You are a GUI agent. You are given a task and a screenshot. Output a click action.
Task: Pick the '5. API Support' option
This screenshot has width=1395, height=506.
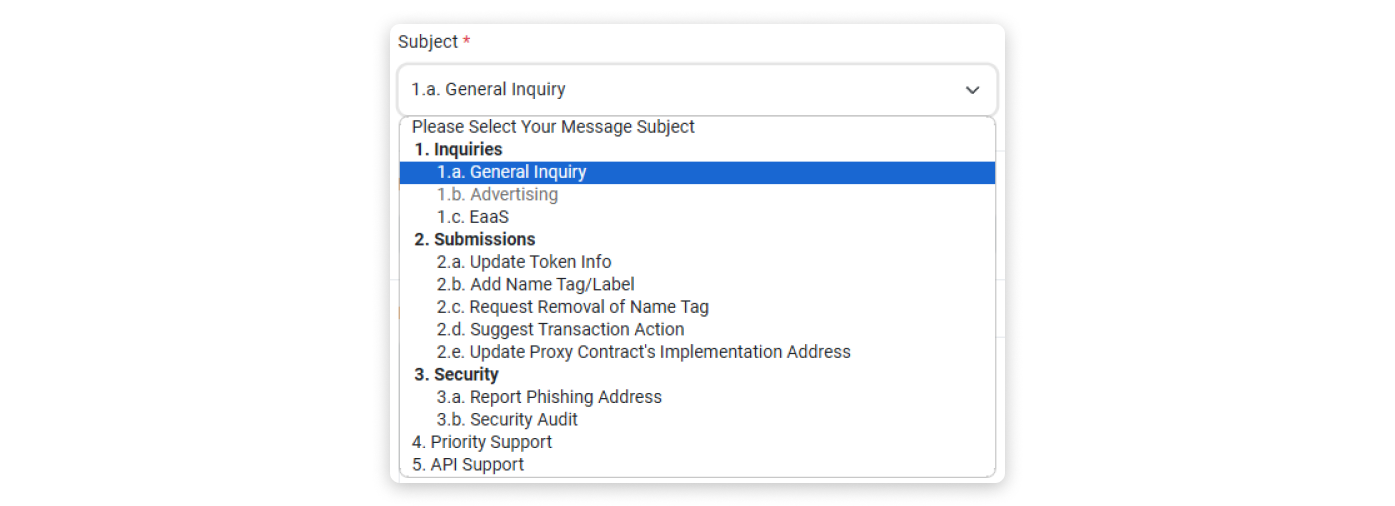(467, 465)
